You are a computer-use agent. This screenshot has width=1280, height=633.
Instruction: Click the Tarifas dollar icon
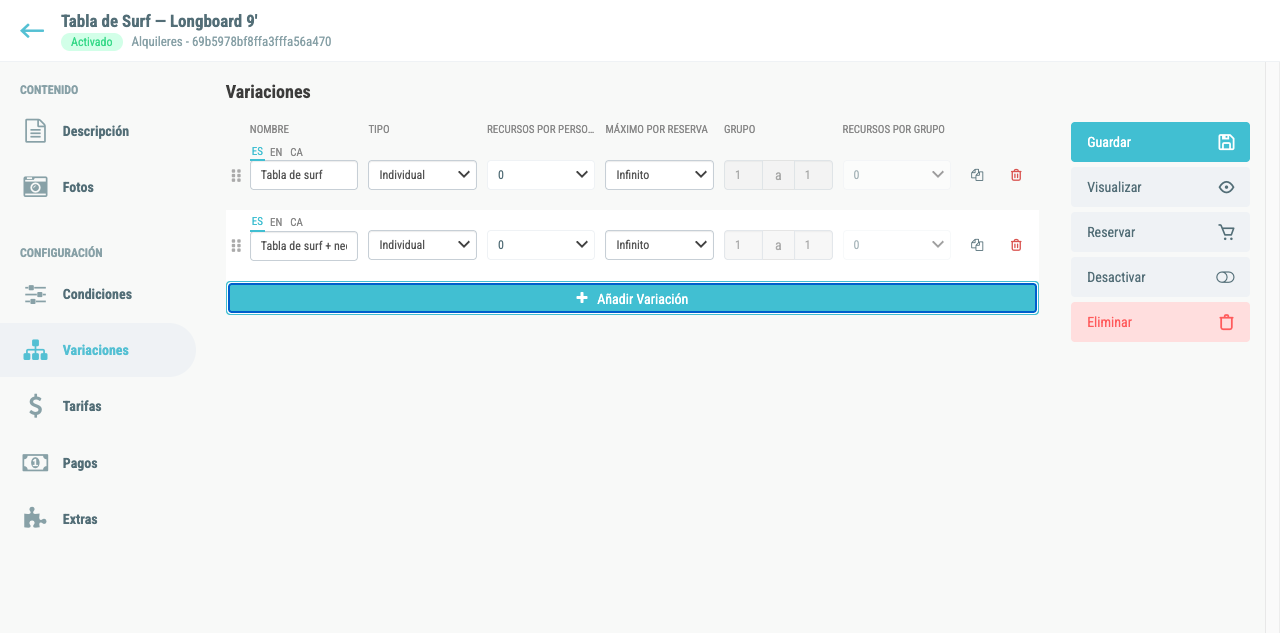[35, 406]
